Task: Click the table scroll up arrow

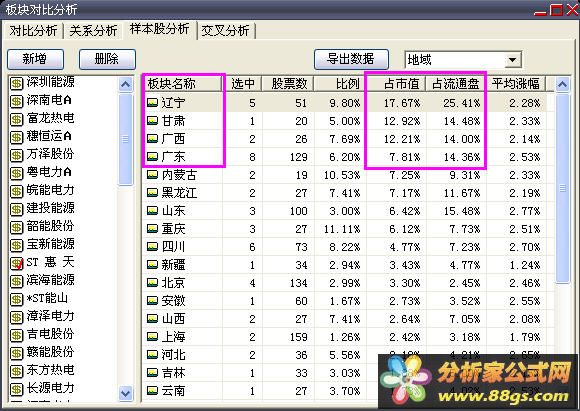Action: (x=562, y=85)
